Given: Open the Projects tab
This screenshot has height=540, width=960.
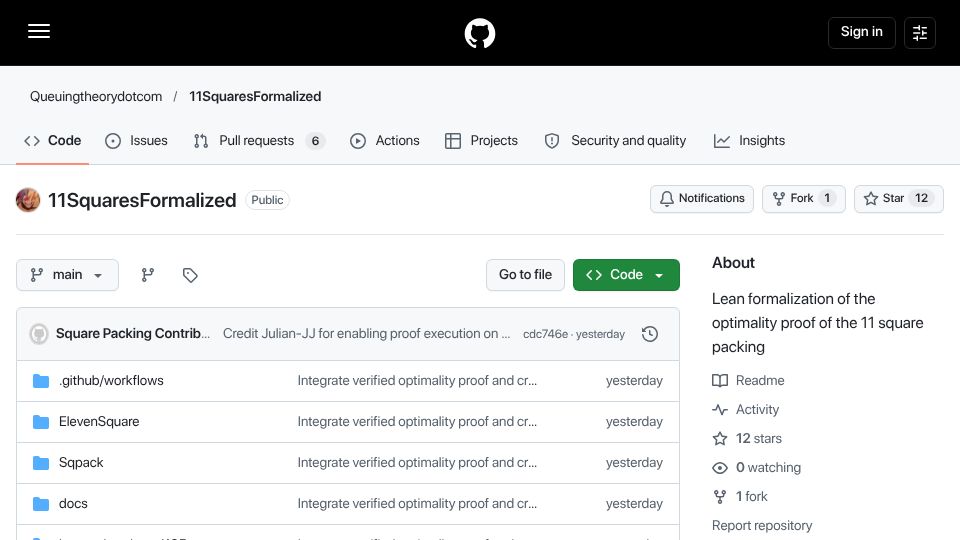Looking at the screenshot, I should [x=481, y=141].
